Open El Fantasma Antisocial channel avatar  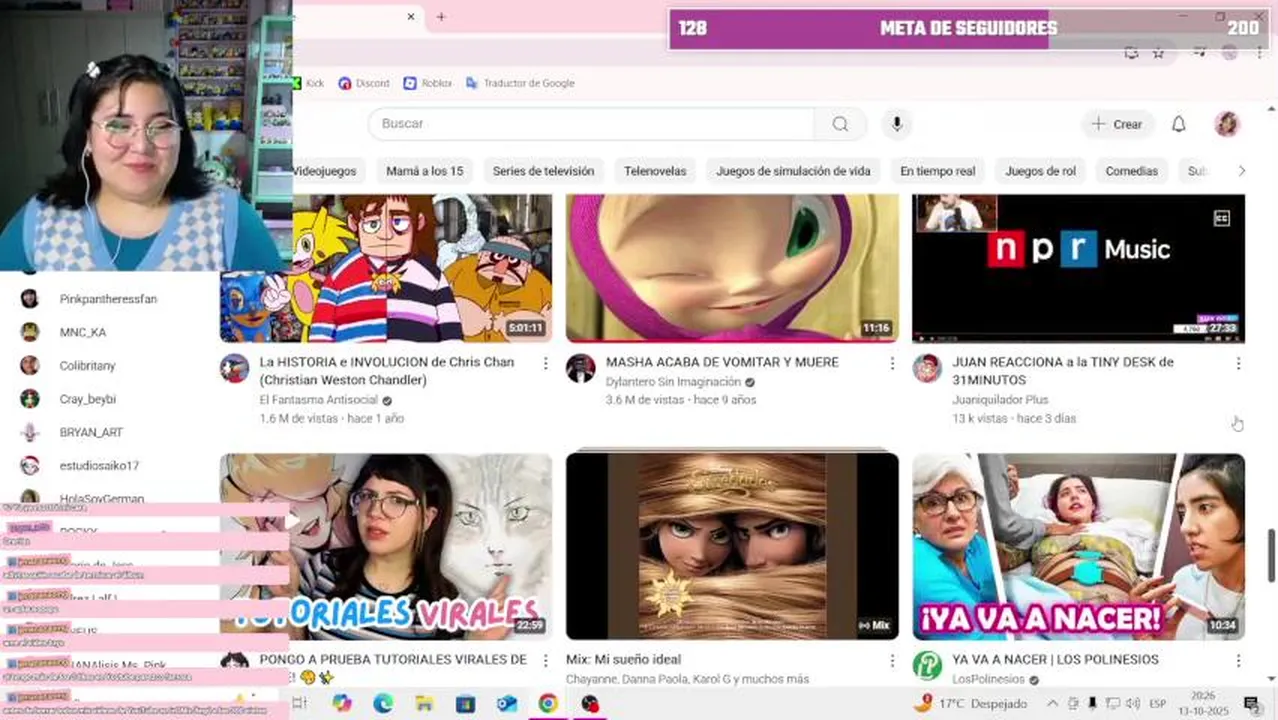click(235, 368)
